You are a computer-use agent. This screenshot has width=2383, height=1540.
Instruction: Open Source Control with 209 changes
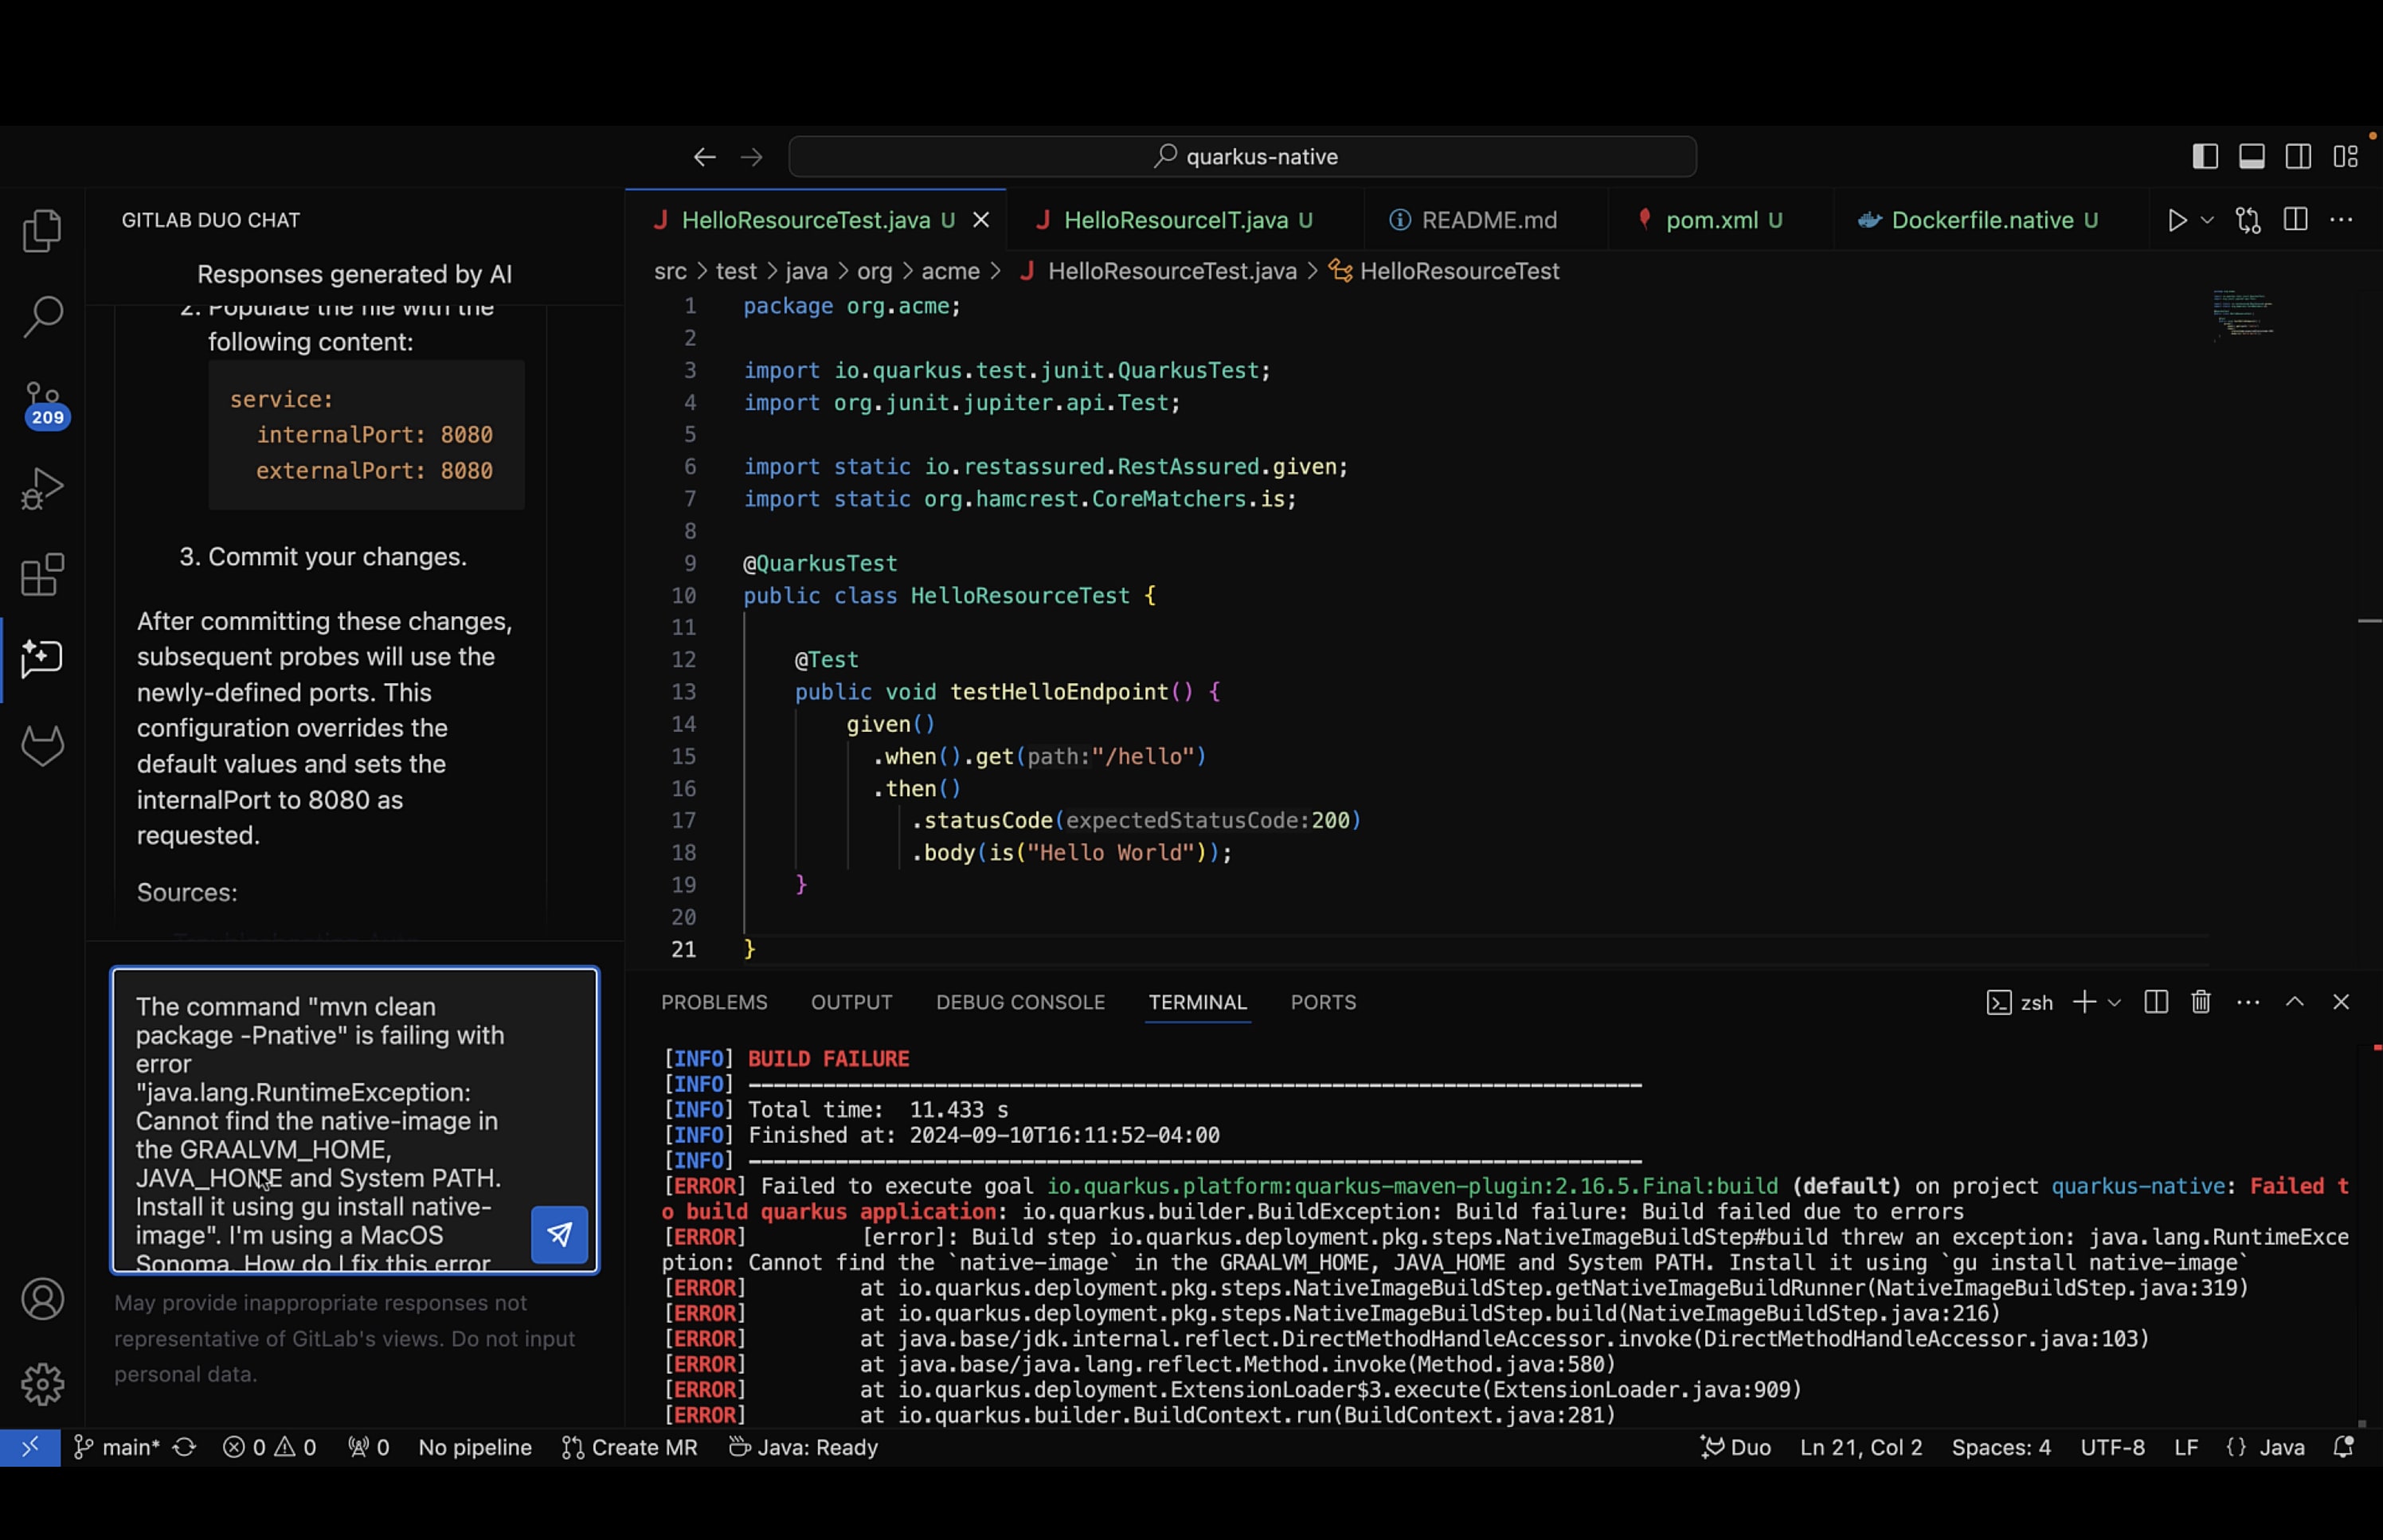click(x=44, y=404)
